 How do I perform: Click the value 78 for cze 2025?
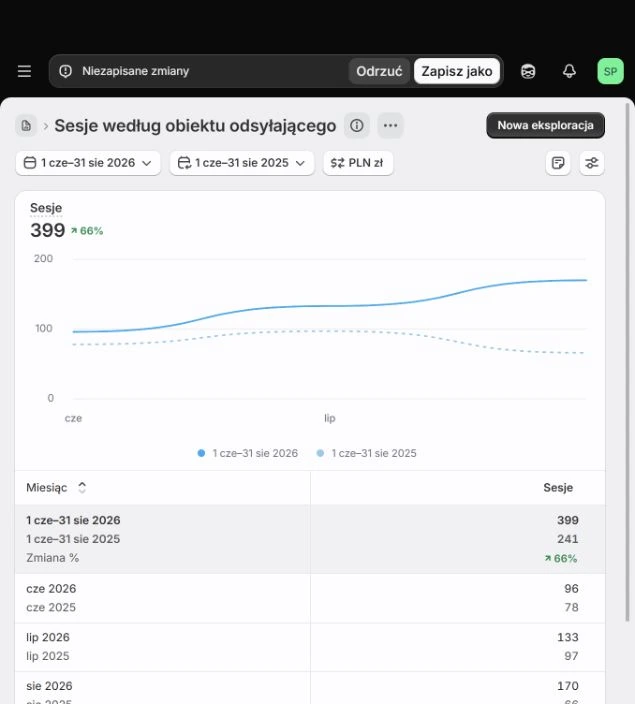tap(571, 607)
